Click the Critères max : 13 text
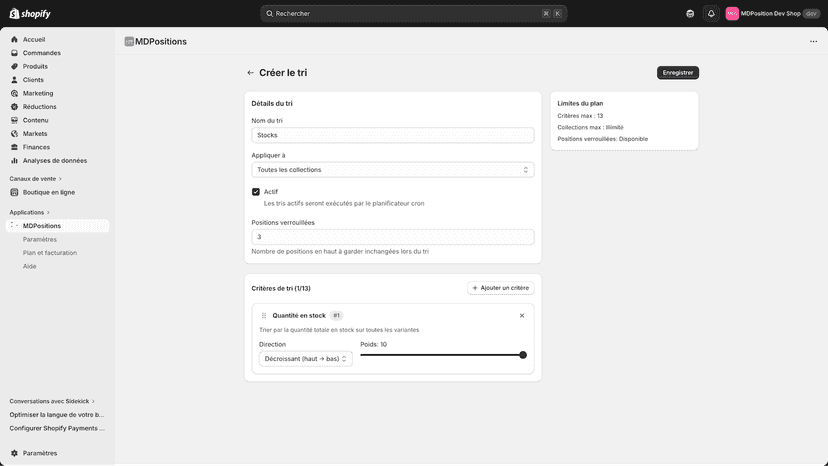The height and width of the screenshot is (466, 828). tap(580, 116)
